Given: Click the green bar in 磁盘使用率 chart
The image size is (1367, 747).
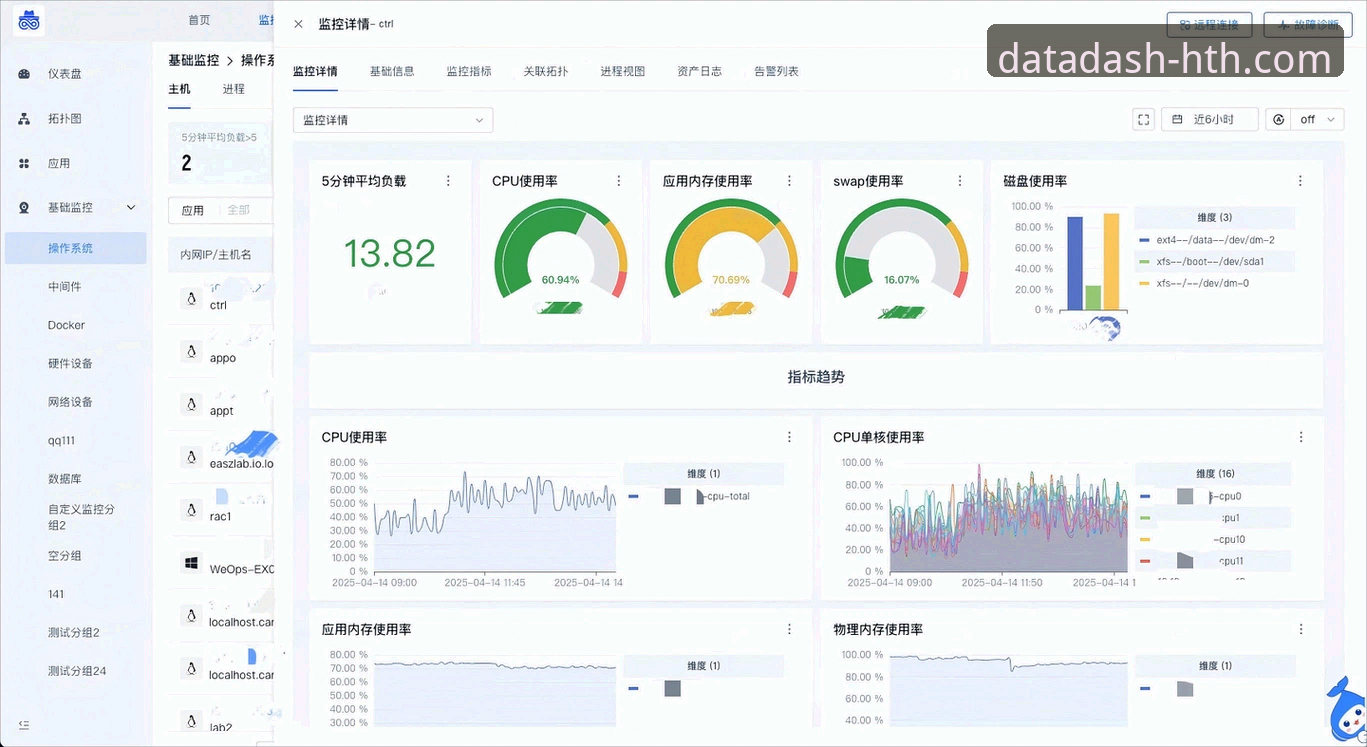Looking at the screenshot, I should click(x=1093, y=298).
